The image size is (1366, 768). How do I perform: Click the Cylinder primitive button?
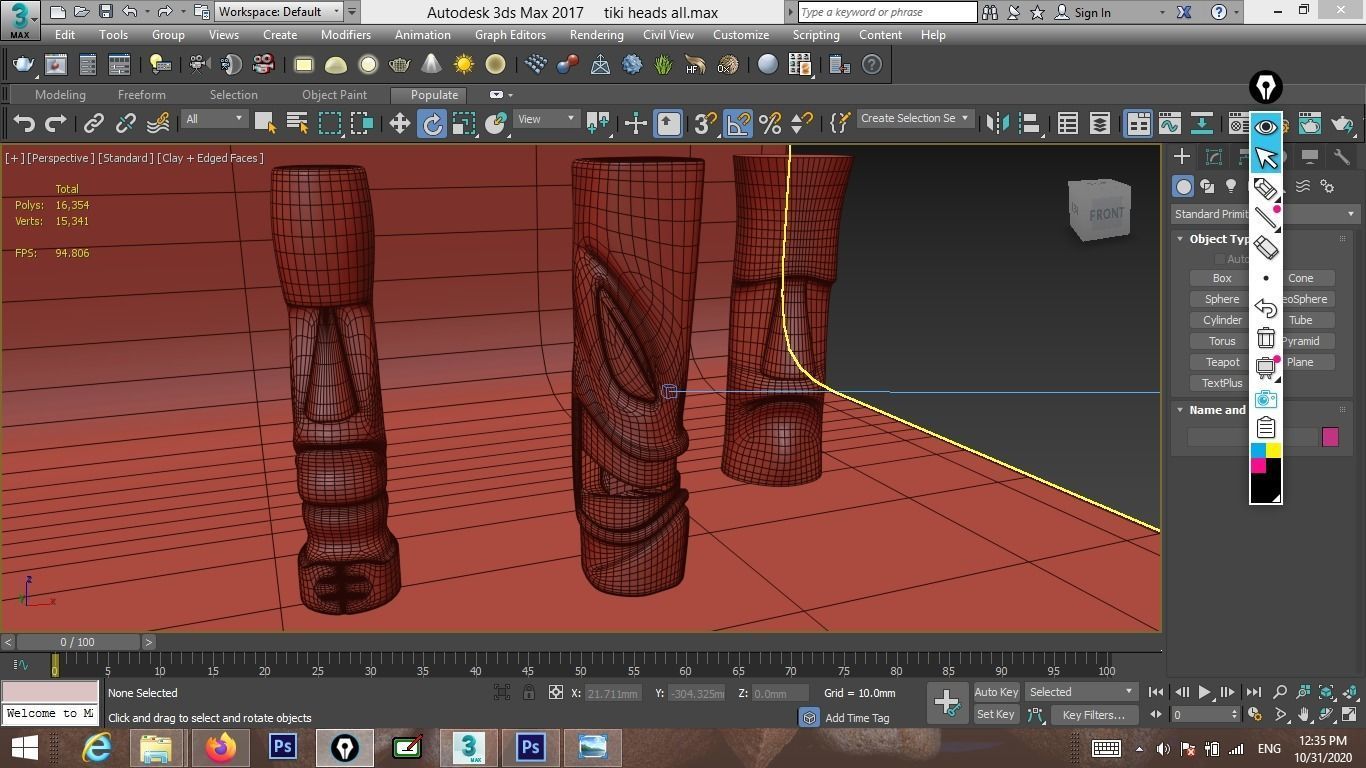[x=1221, y=320]
